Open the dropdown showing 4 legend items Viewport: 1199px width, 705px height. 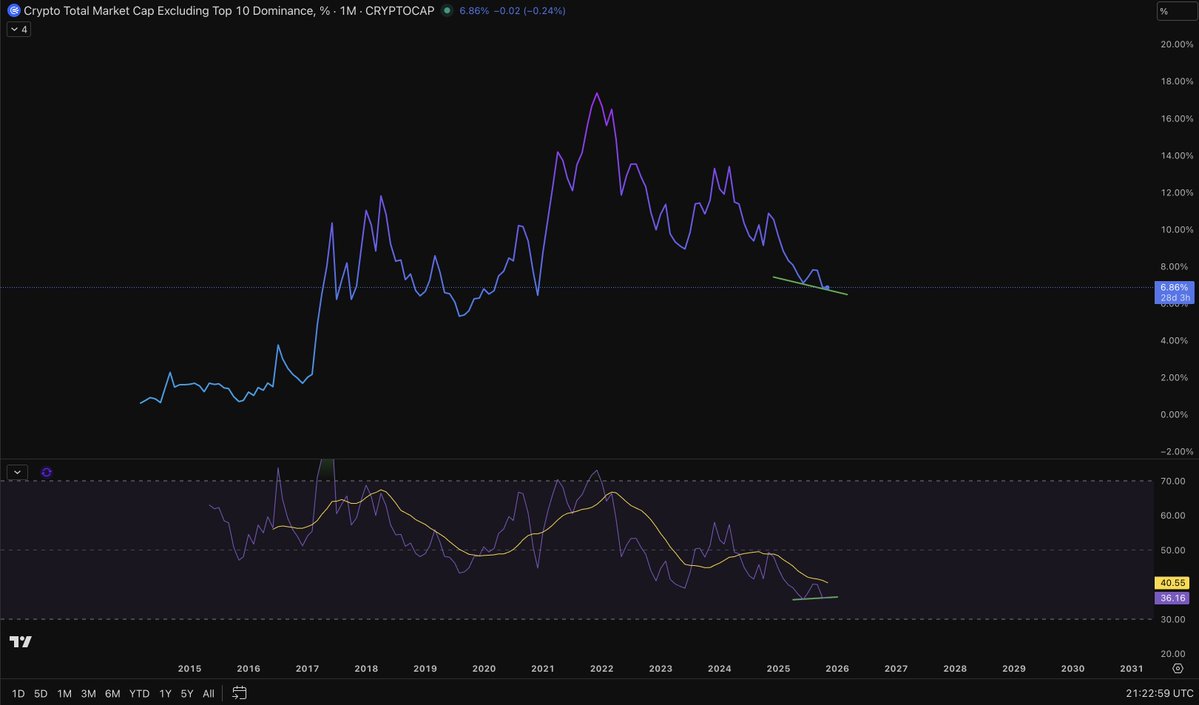click(24, 29)
